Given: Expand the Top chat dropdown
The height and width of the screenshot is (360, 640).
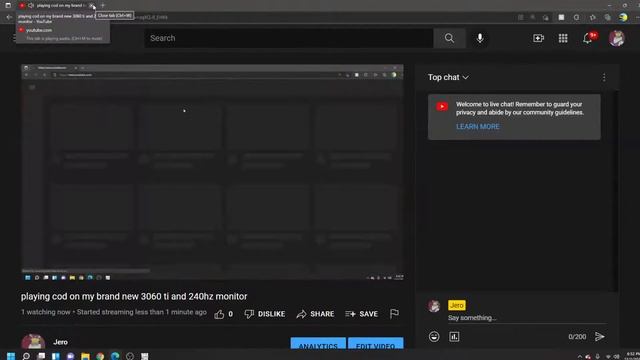Looking at the screenshot, I should tap(448, 77).
